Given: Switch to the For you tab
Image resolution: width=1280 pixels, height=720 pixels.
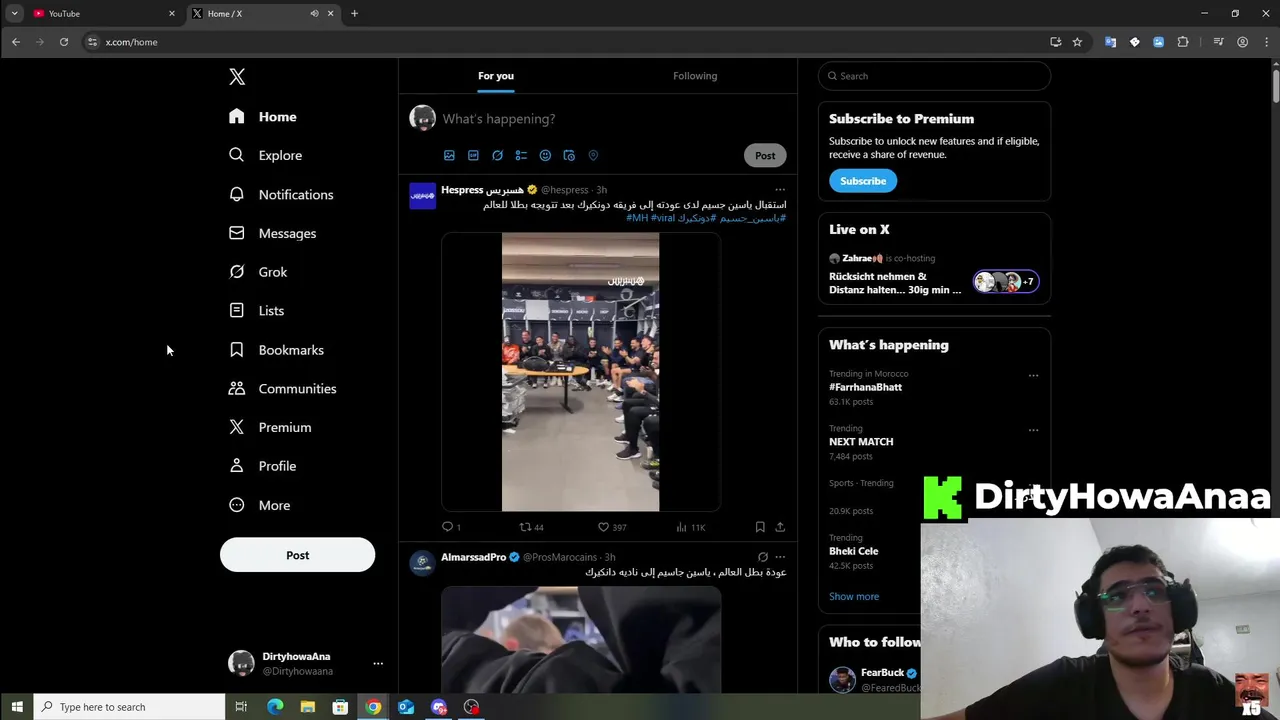Looking at the screenshot, I should [x=496, y=76].
